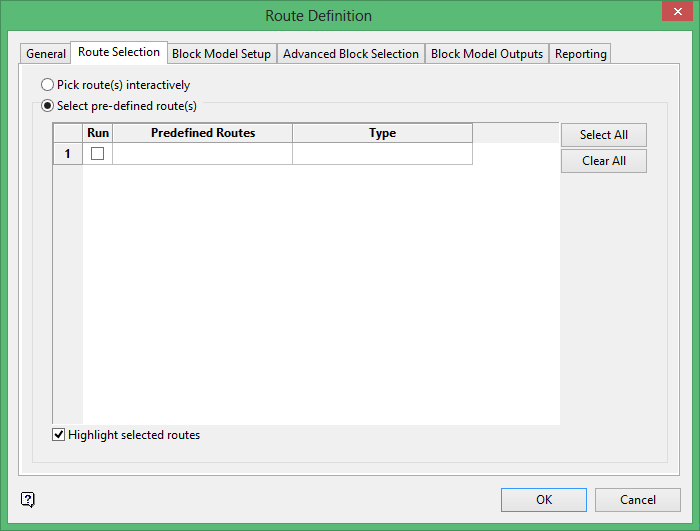Image resolution: width=700 pixels, height=531 pixels.
Task: Select row 1 via its row header
Action: point(68,153)
